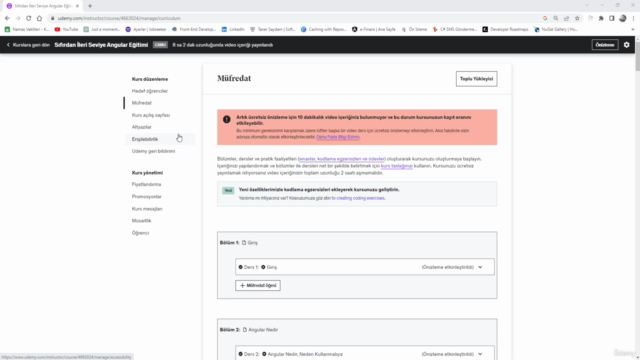This screenshot has height=360, width=640.
Task: Open e-Finans Ana Sayfa bookmark
Action: pos(373,29)
